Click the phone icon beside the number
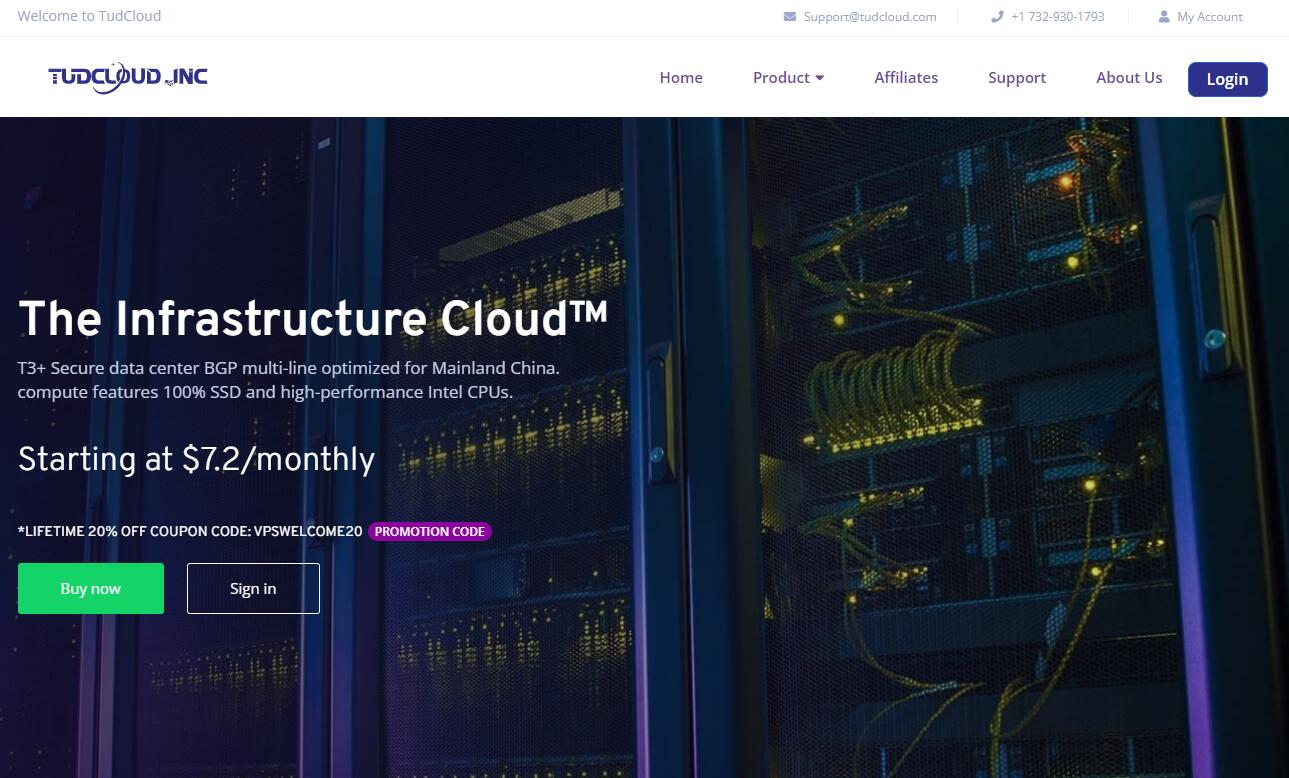The height and width of the screenshot is (778, 1289). (x=997, y=17)
